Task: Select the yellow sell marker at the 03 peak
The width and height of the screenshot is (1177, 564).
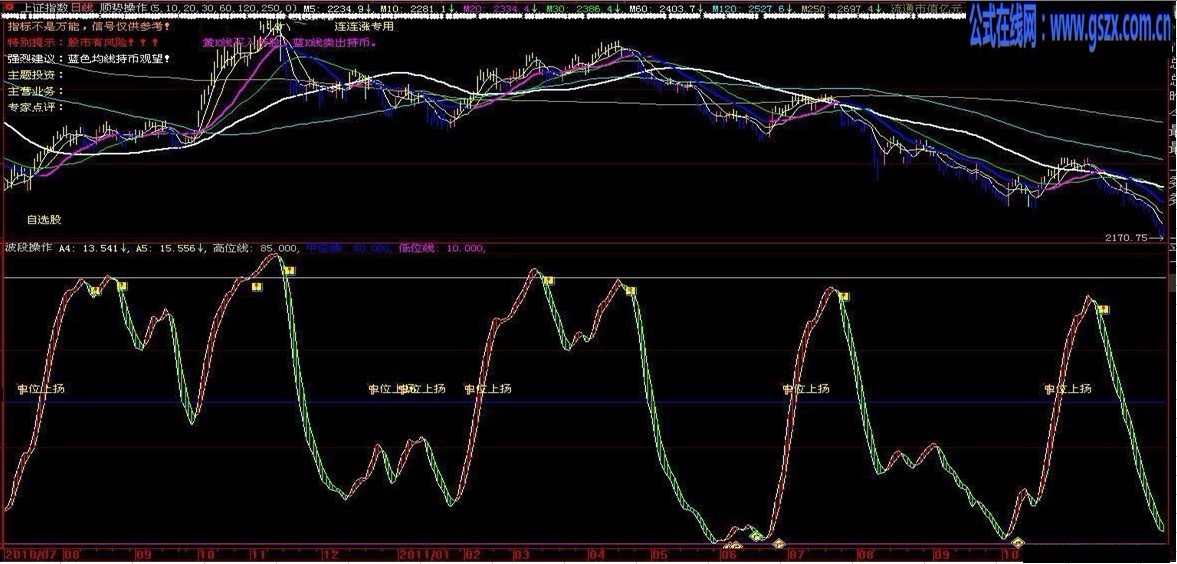Action: (549, 280)
